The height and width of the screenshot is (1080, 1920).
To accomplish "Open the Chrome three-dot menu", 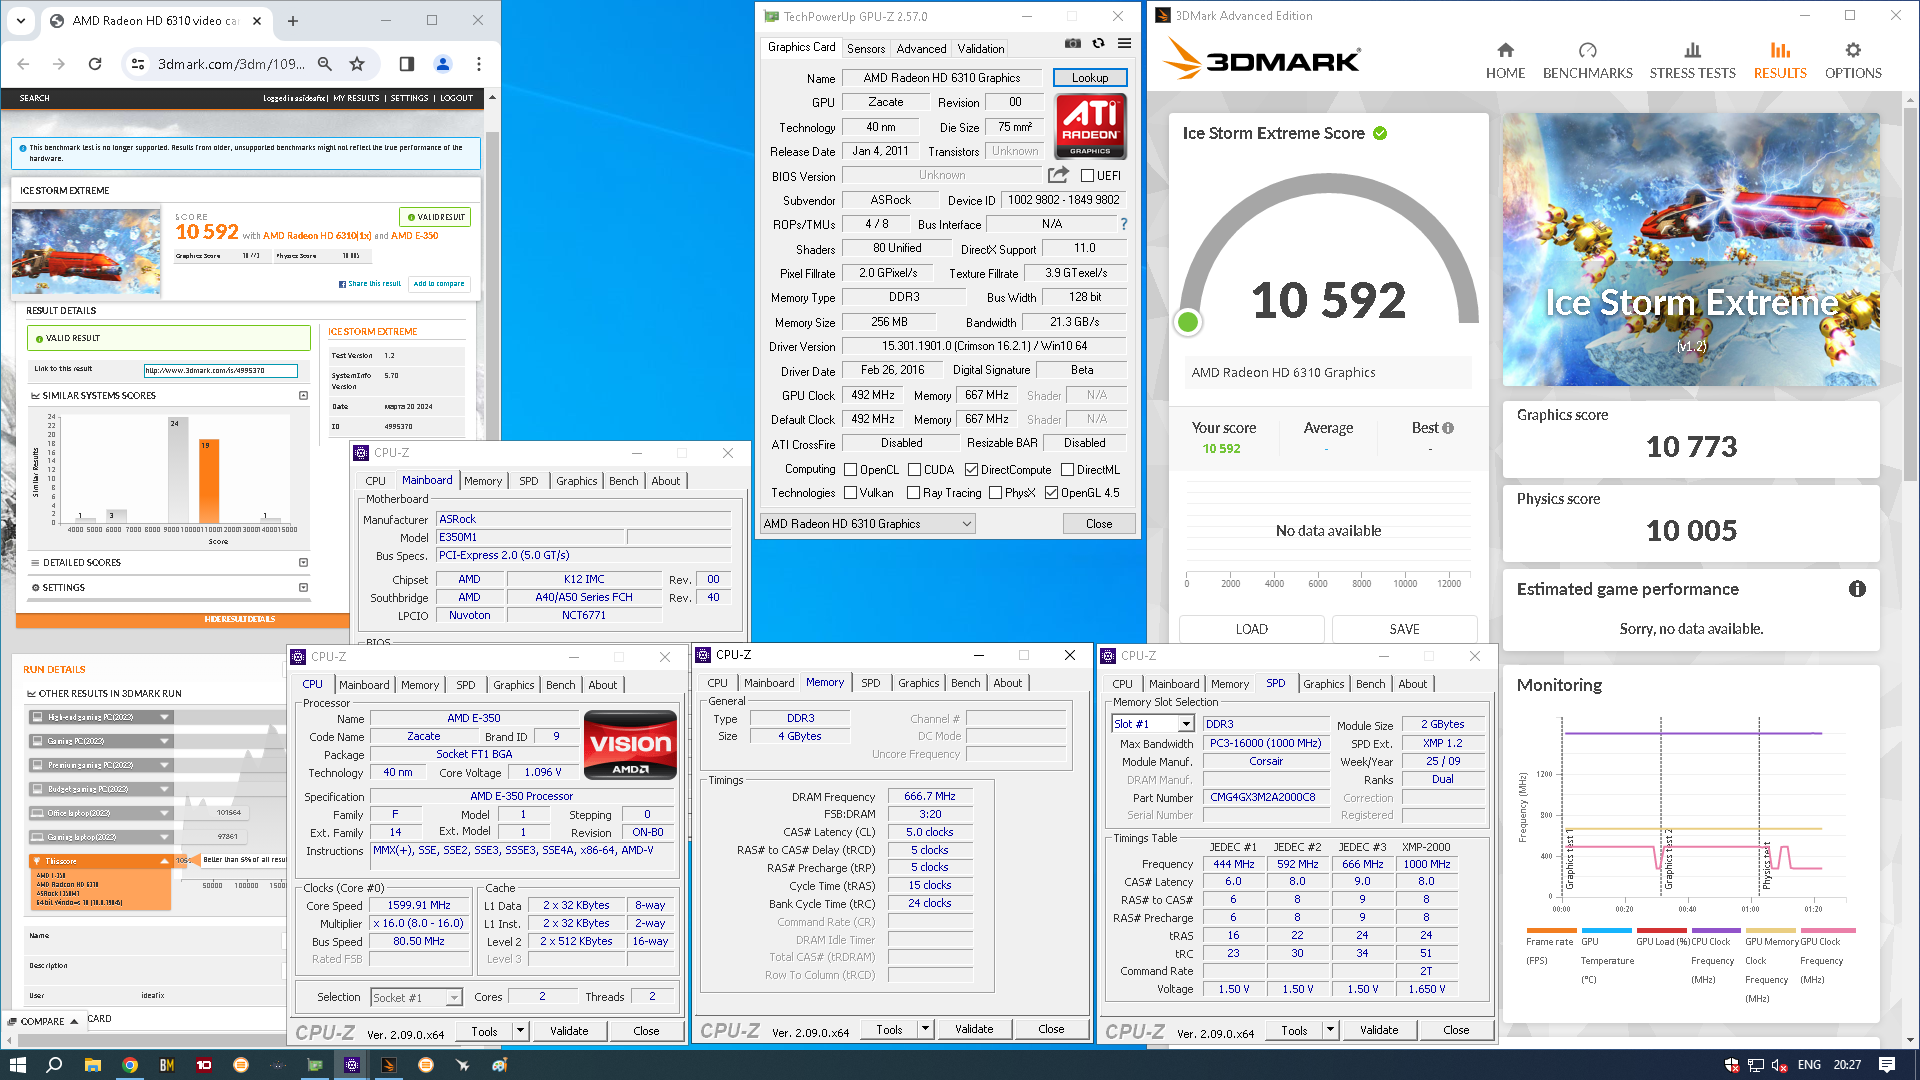I will coord(479,64).
